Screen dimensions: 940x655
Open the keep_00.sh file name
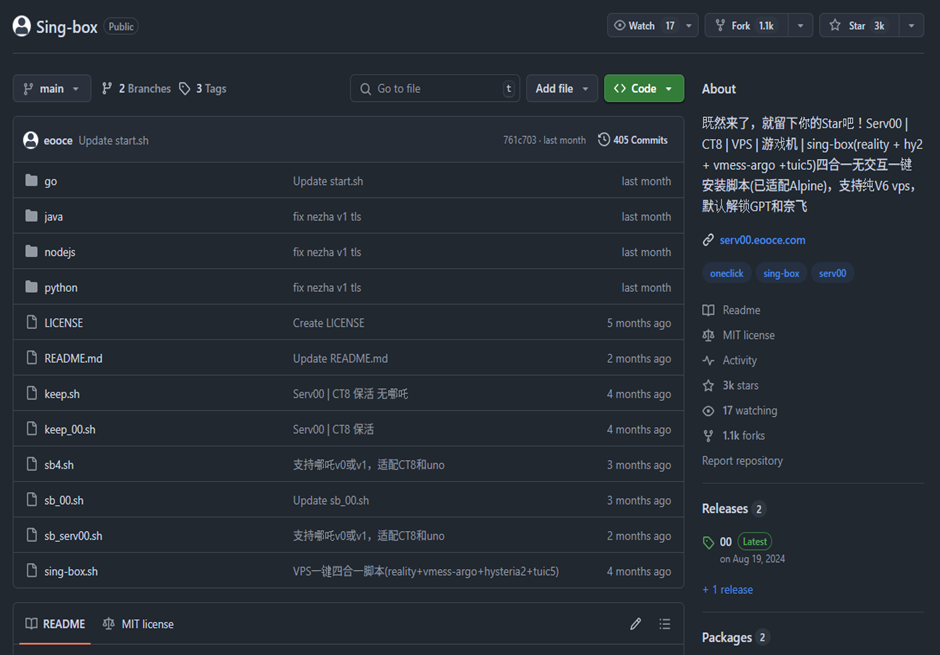click(70, 429)
